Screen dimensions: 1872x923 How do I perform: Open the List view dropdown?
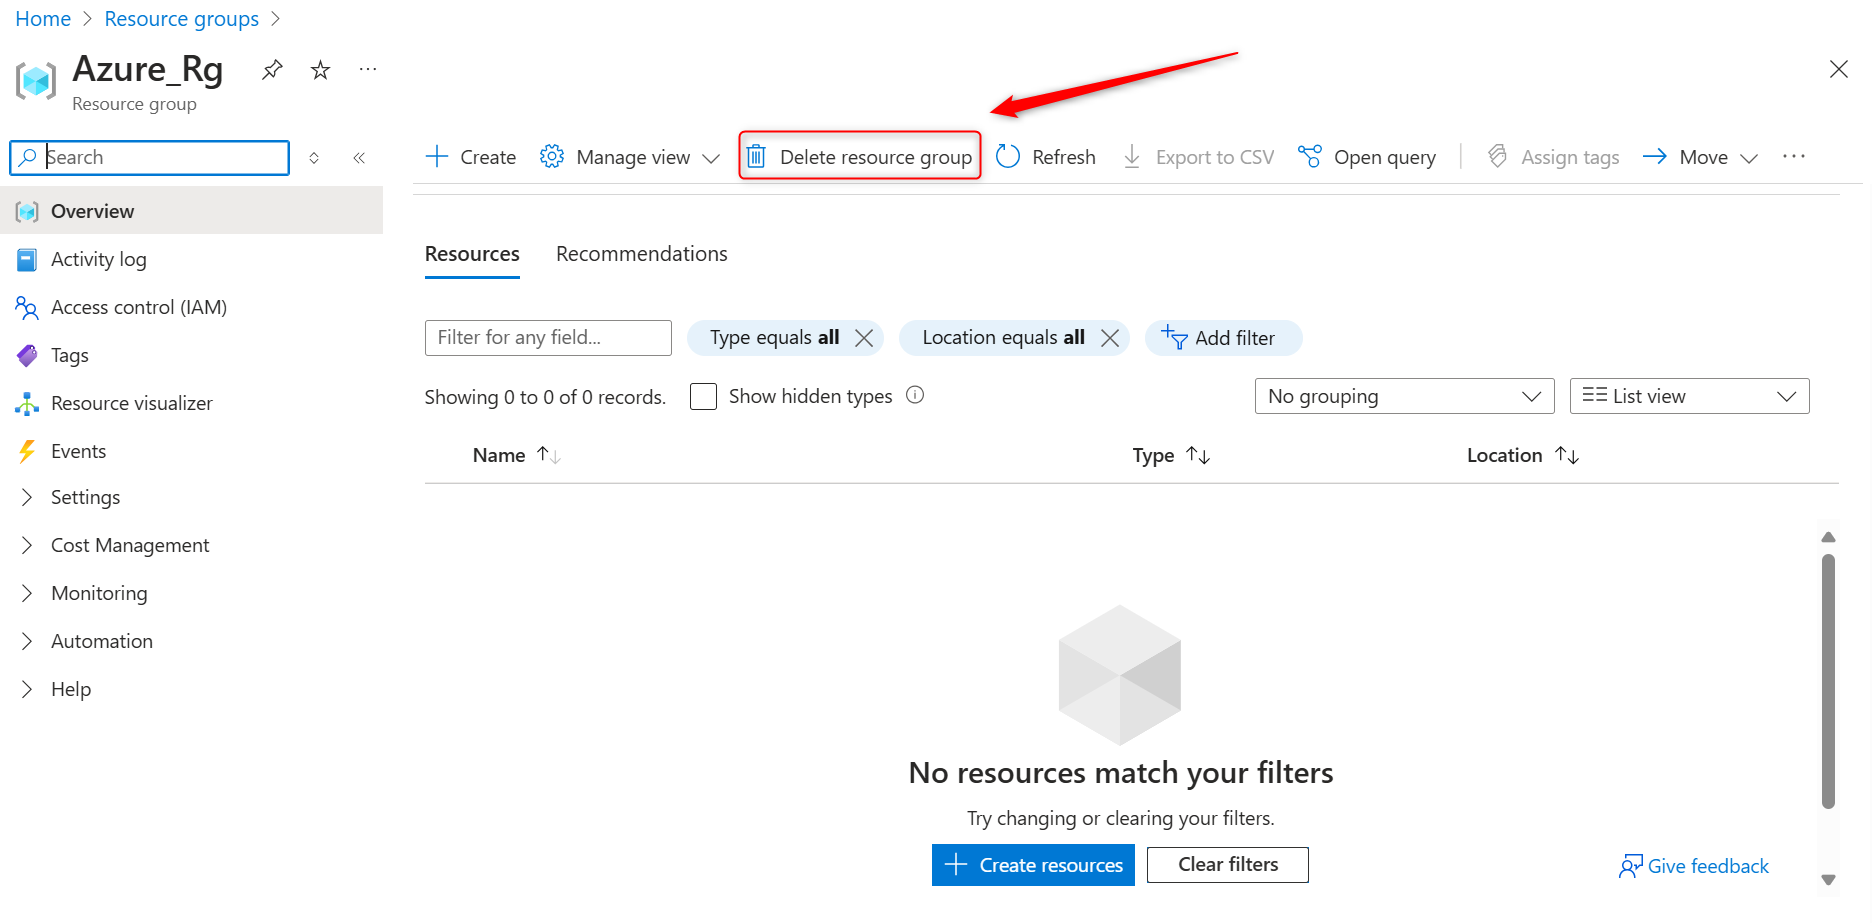pyautogui.click(x=1689, y=396)
